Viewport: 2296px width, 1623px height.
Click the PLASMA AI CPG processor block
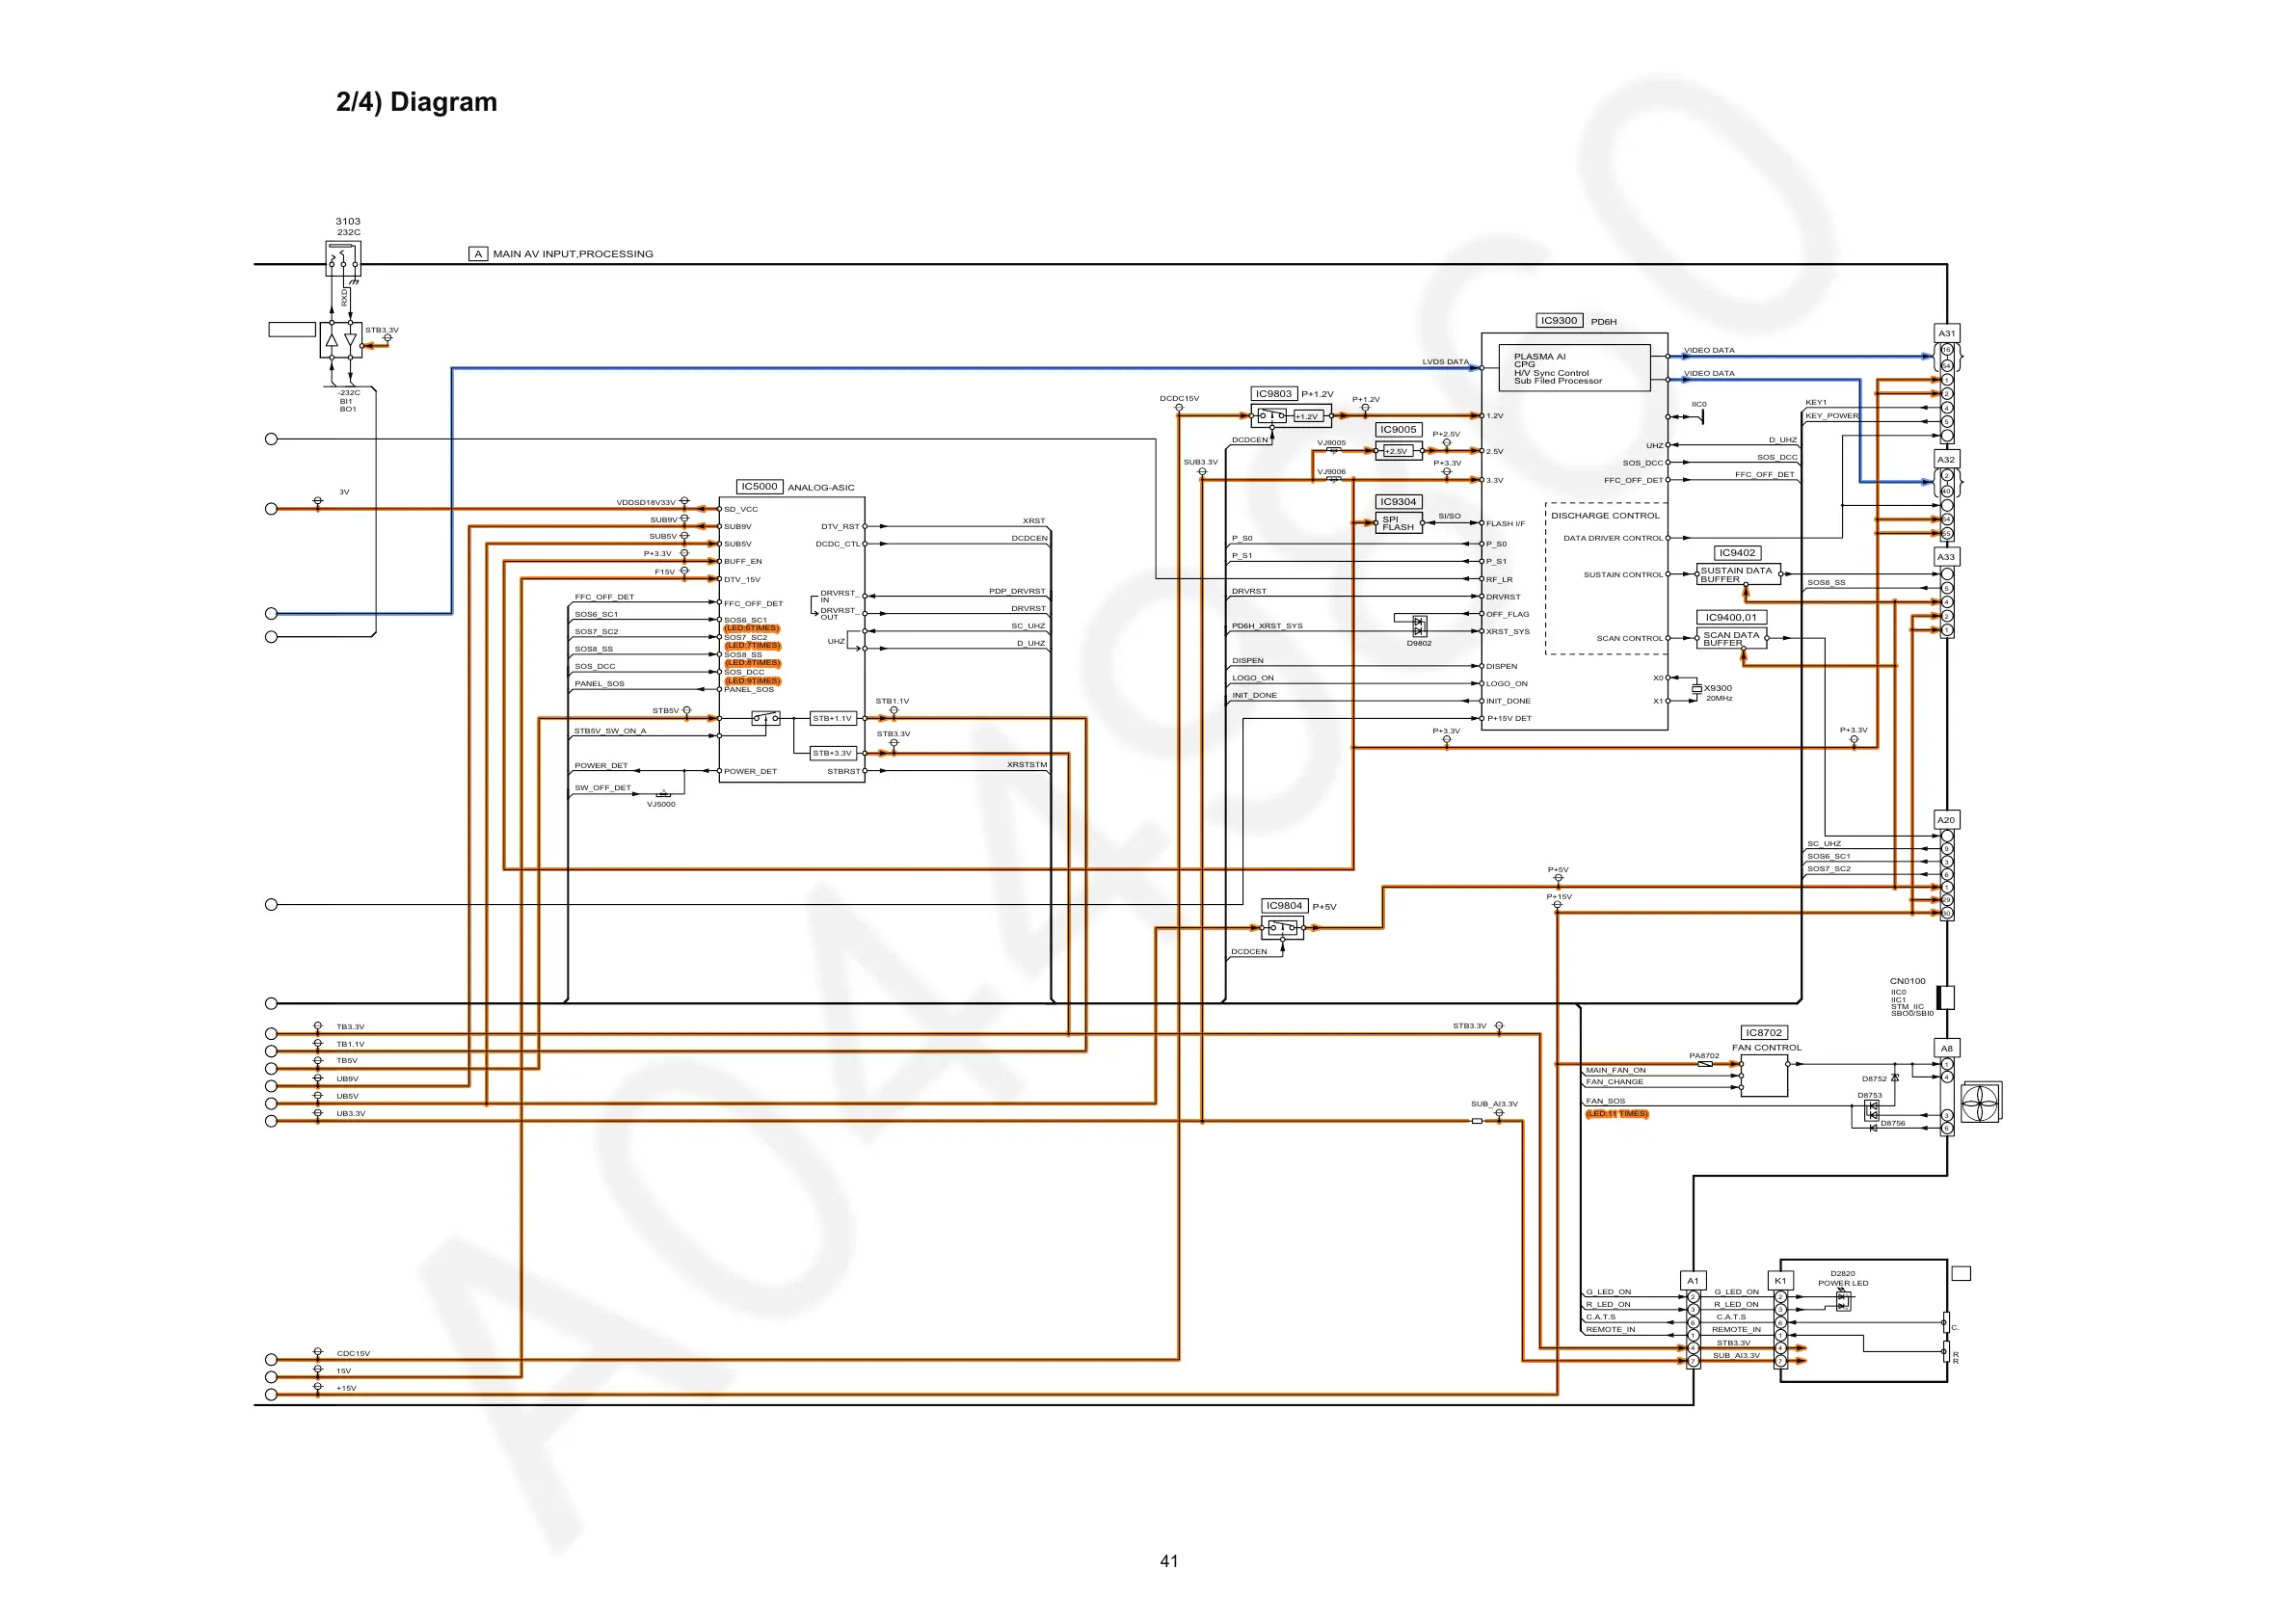(1574, 368)
